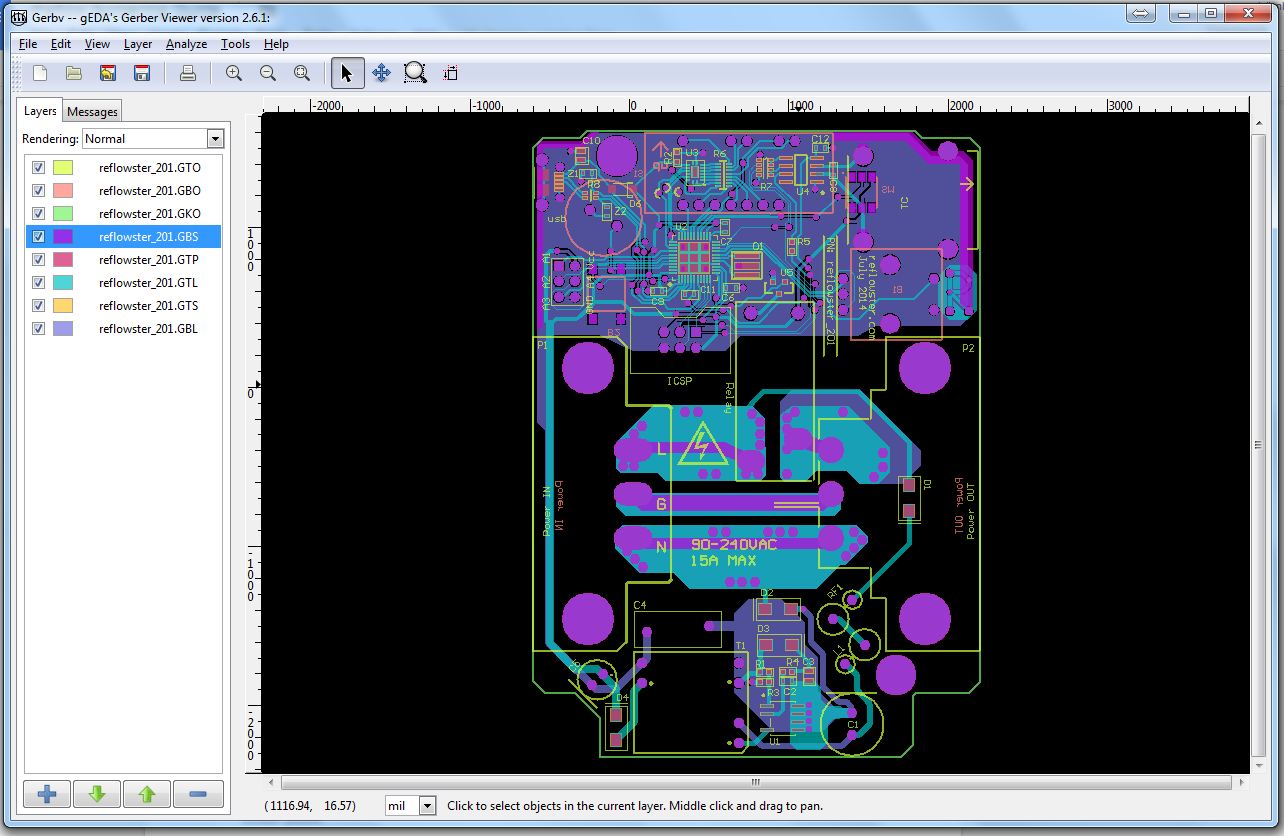
Task: Toggle visibility of reflowster_201.GTL layer
Action: (x=39, y=283)
